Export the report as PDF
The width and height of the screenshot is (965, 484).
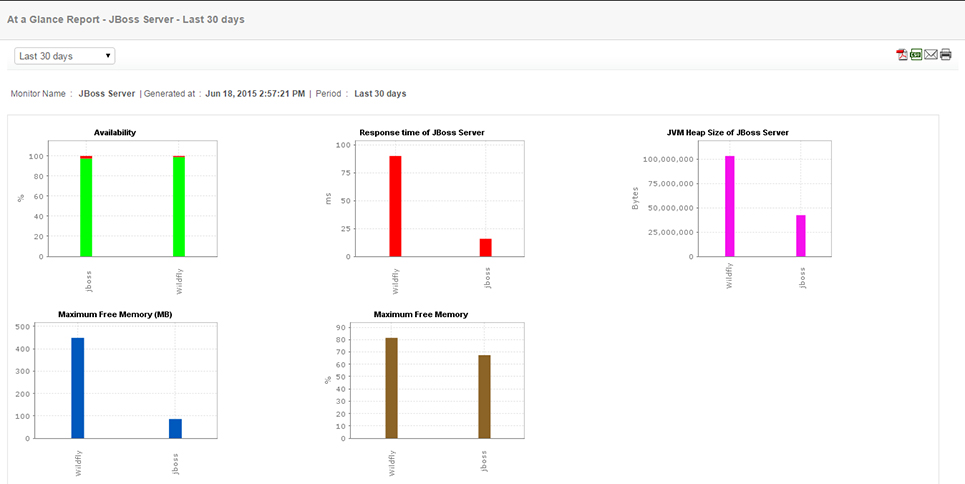click(x=902, y=55)
